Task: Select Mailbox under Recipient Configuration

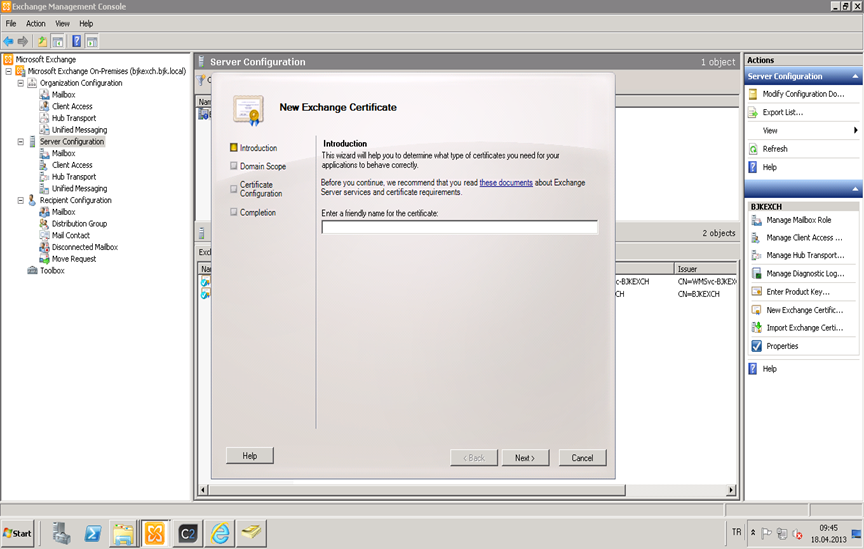Action: click(x=63, y=212)
